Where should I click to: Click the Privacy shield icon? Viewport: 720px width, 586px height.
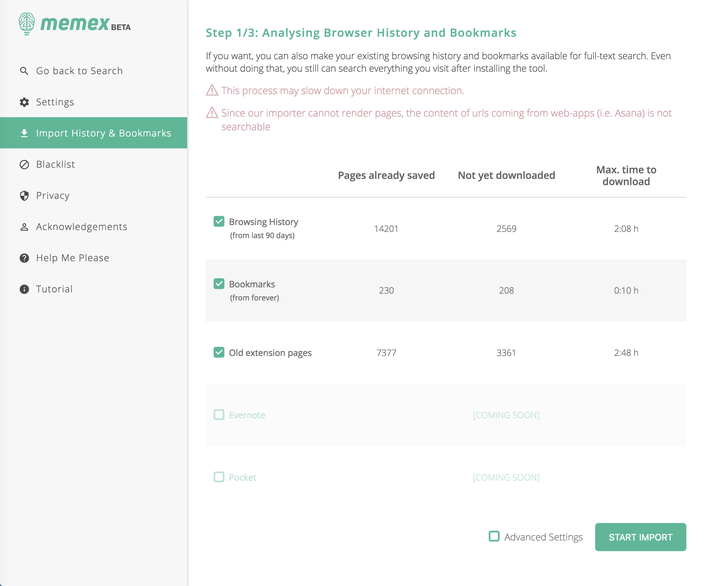[24, 196]
